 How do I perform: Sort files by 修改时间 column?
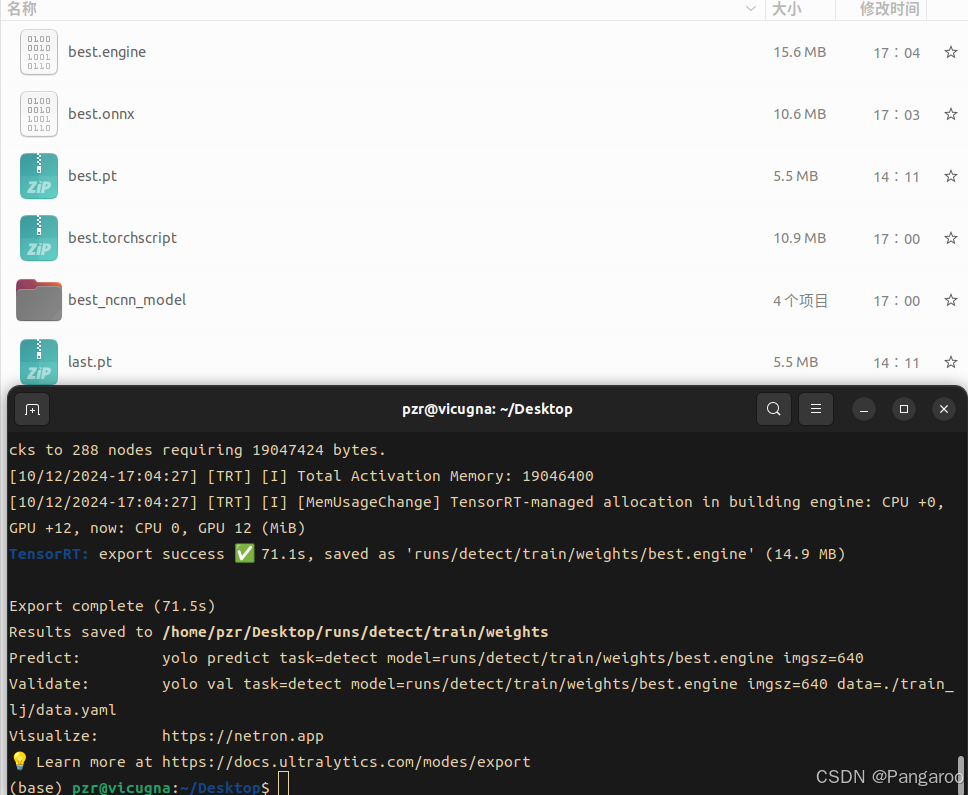point(881,9)
